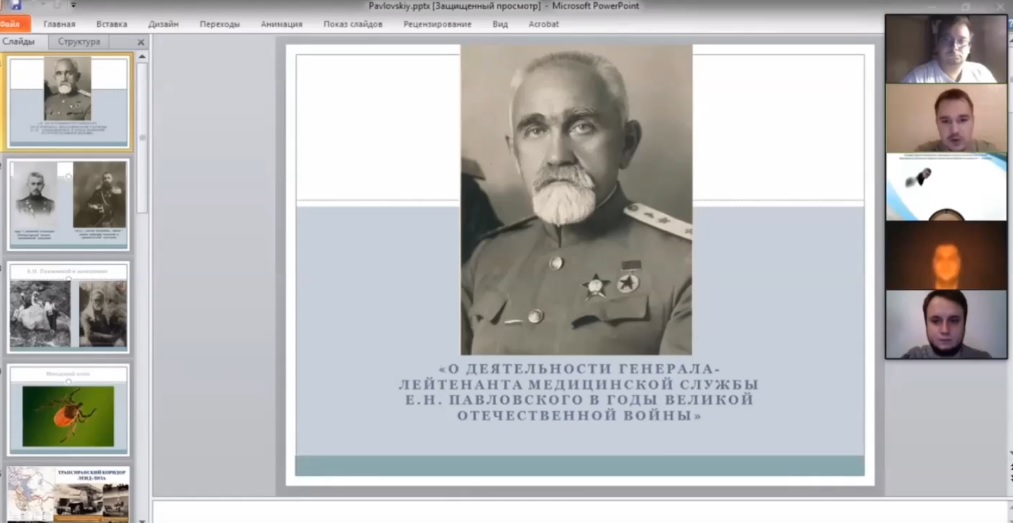Switch to the Структура pane tab
The height and width of the screenshot is (523, 1013).
coord(79,42)
